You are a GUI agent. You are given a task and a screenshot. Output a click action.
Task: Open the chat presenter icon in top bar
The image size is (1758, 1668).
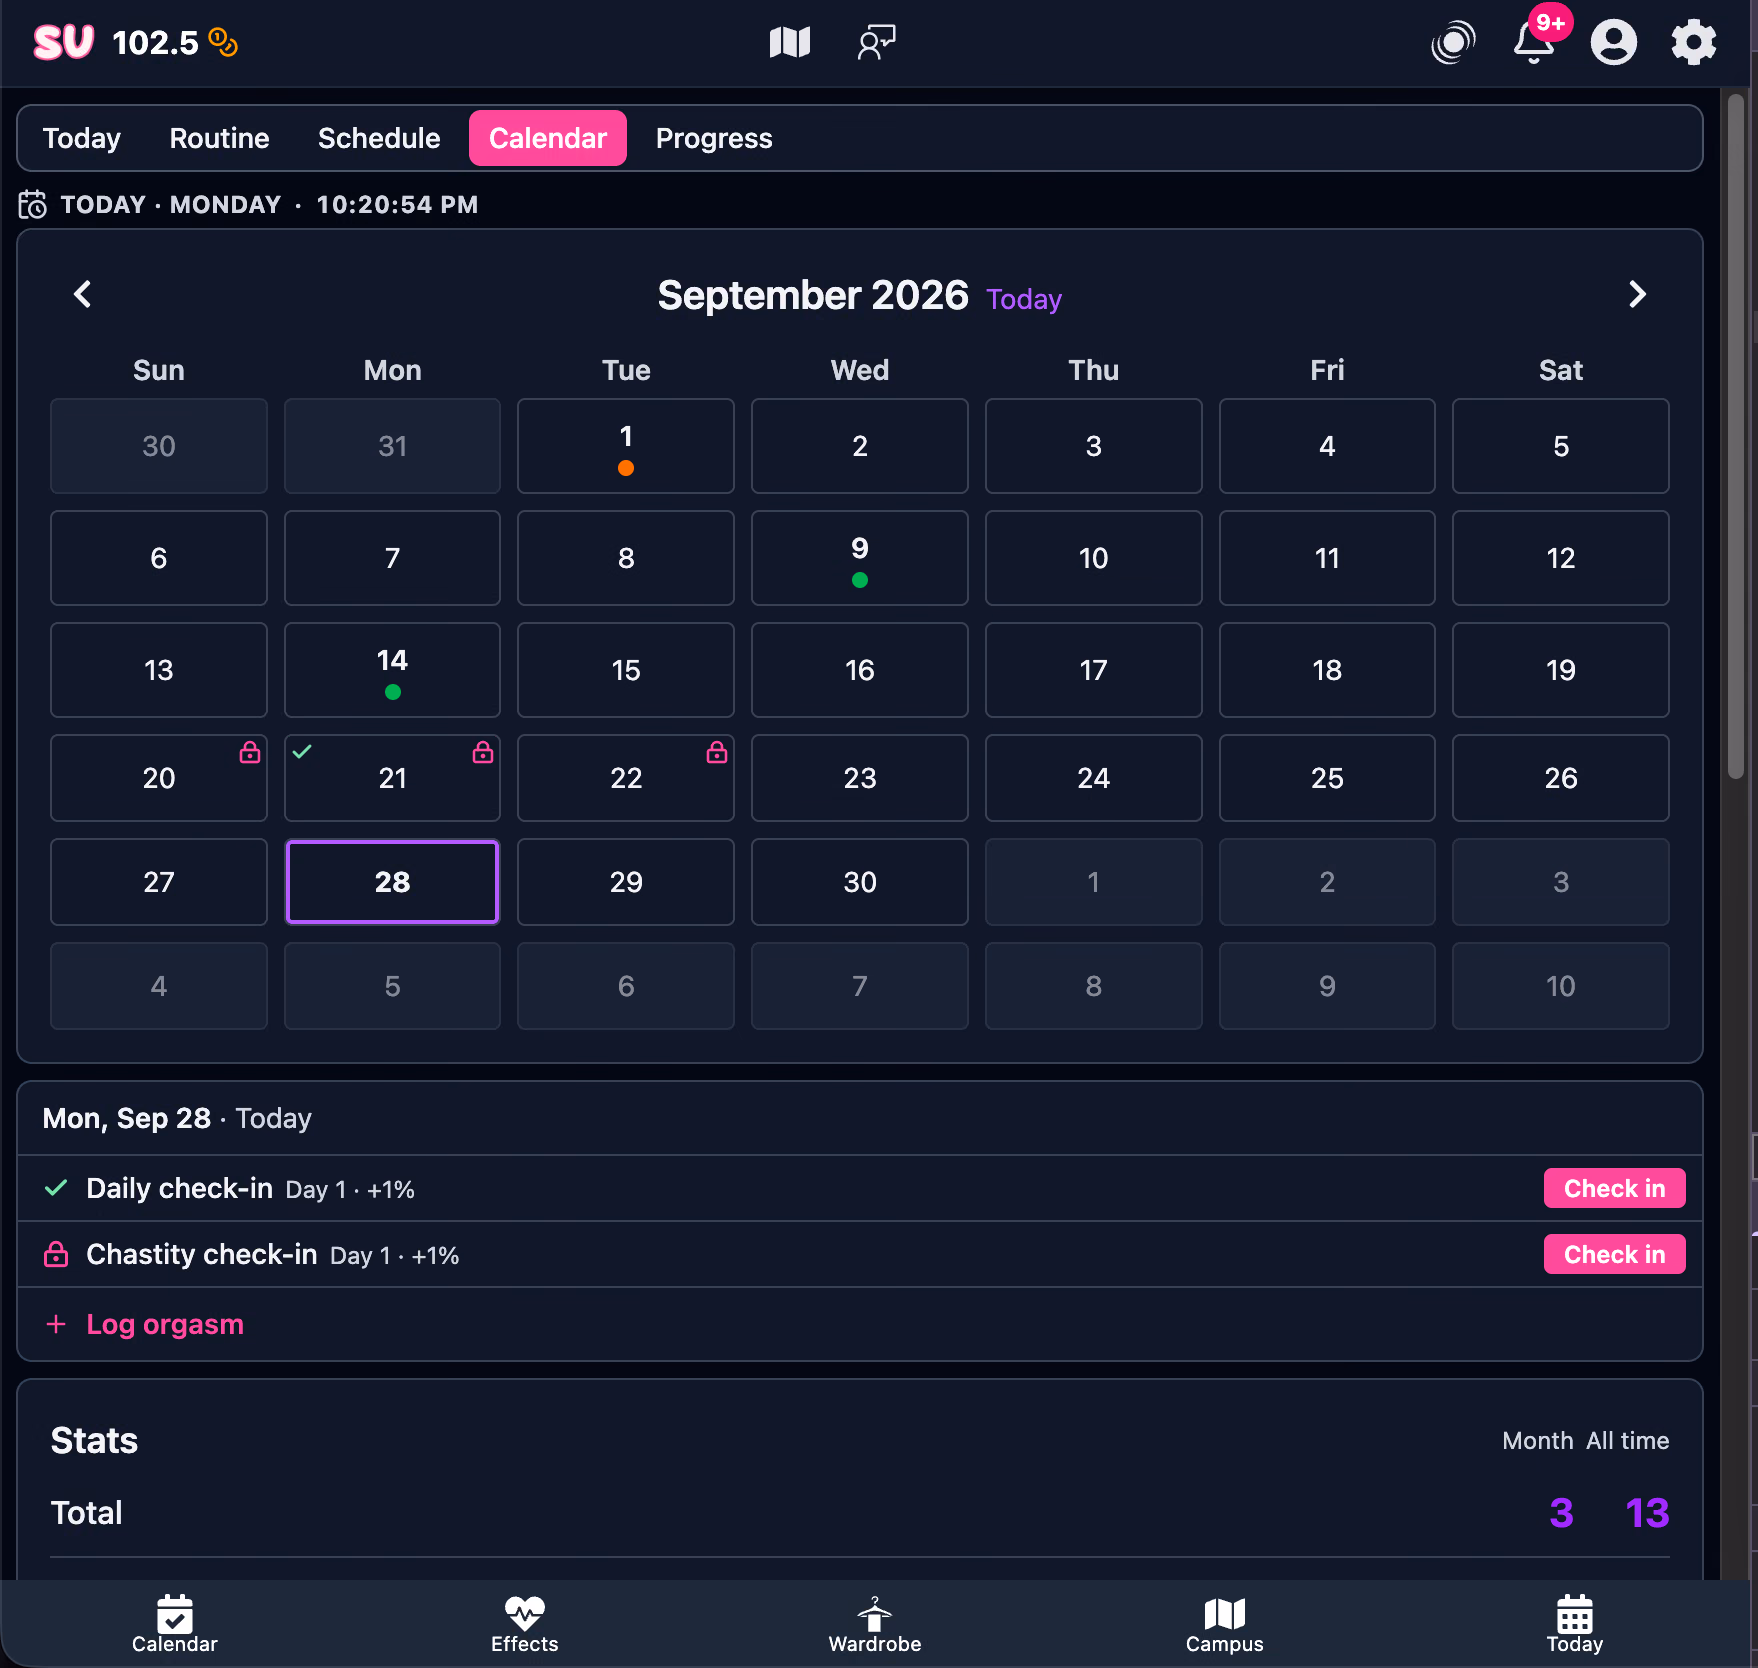pyautogui.click(x=876, y=42)
